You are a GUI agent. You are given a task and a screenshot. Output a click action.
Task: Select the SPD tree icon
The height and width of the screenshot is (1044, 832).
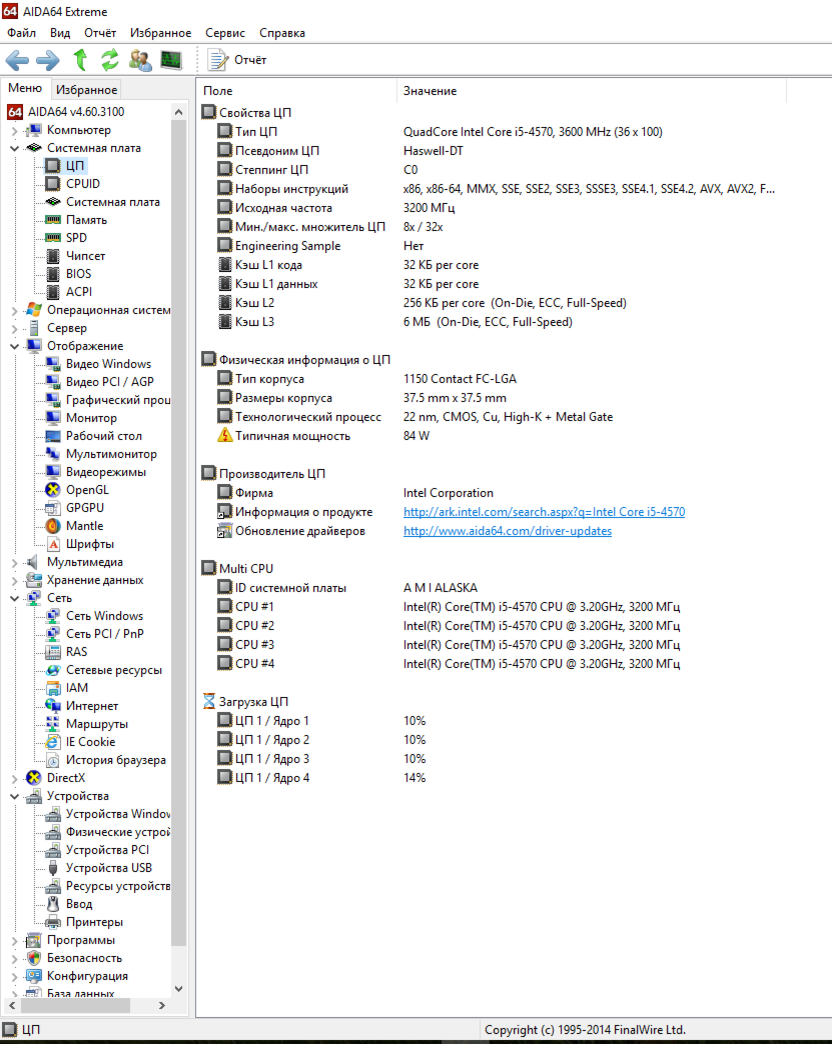(53, 238)
